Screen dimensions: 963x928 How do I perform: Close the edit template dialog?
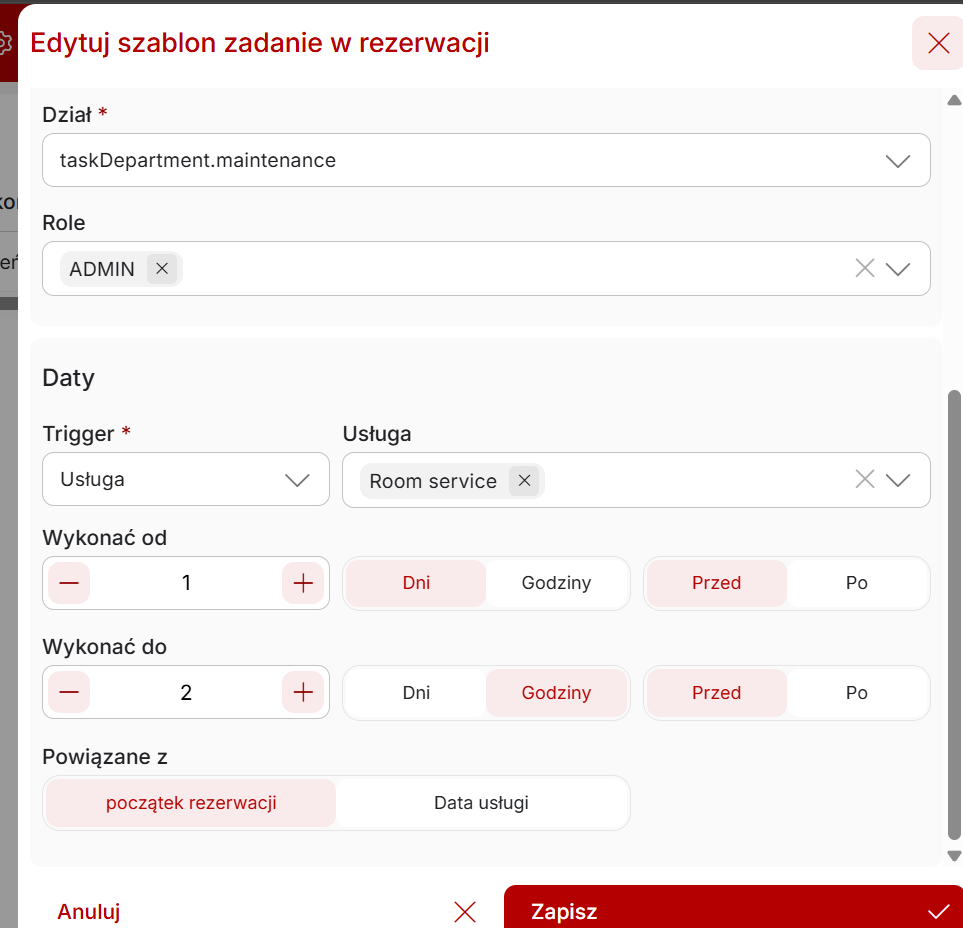(x=938, y=43)
